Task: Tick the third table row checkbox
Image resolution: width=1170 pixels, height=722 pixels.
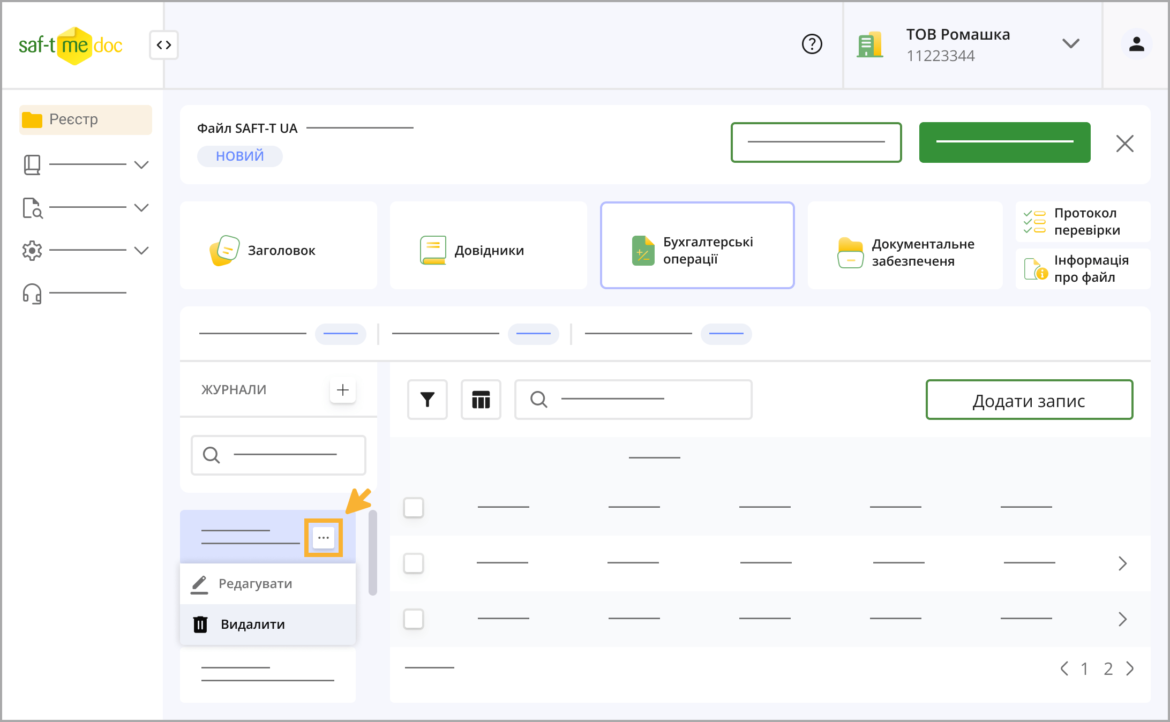Action: click(413, 619)
